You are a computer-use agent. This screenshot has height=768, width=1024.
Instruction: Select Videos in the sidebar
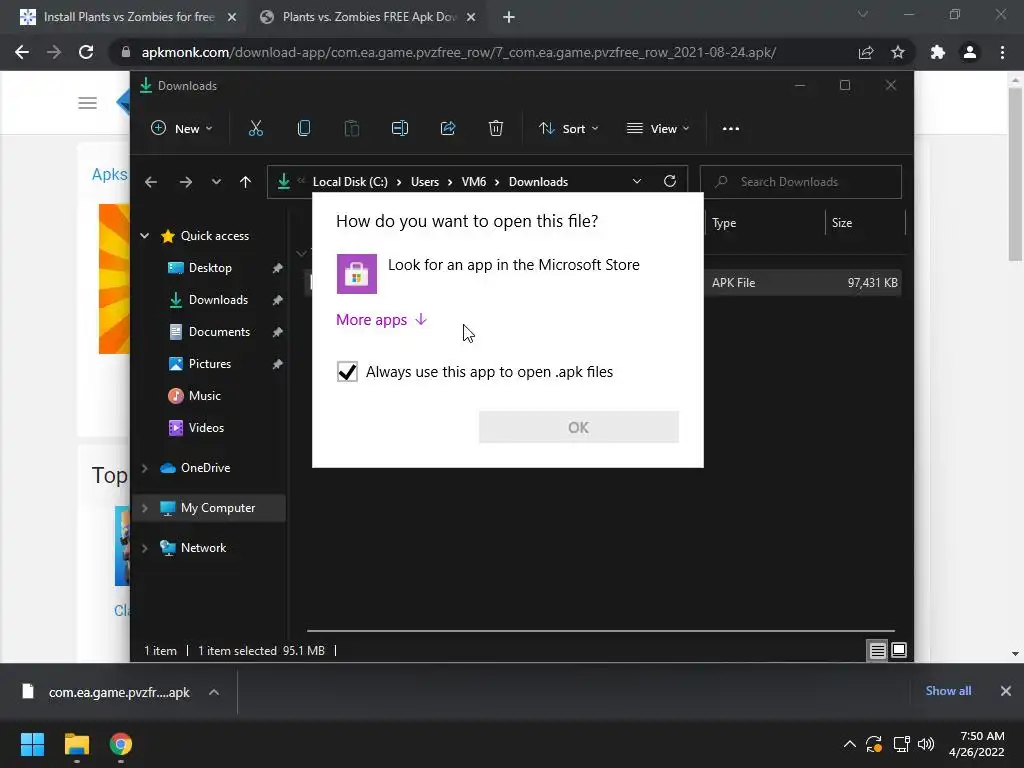(x=206, y=428)
